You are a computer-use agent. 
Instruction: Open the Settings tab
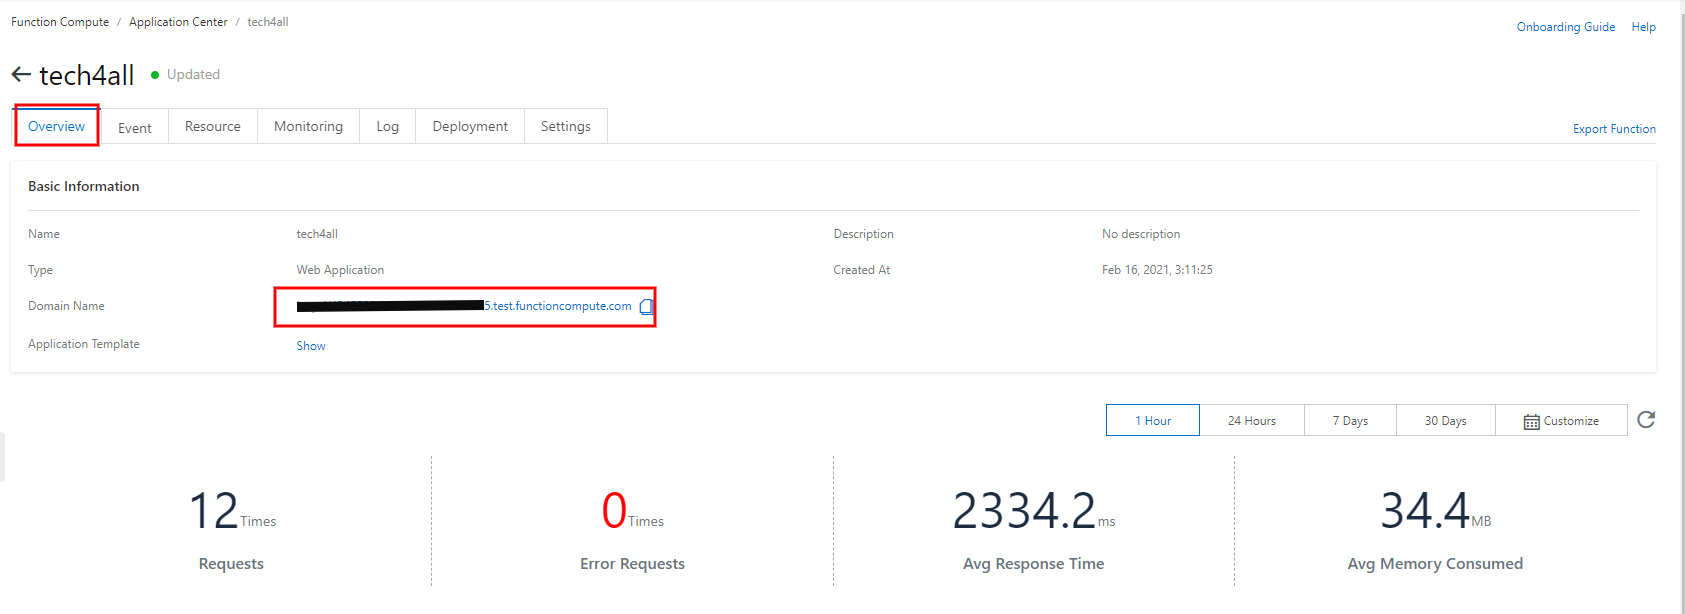pyautogui.click(x=566, y=126)
